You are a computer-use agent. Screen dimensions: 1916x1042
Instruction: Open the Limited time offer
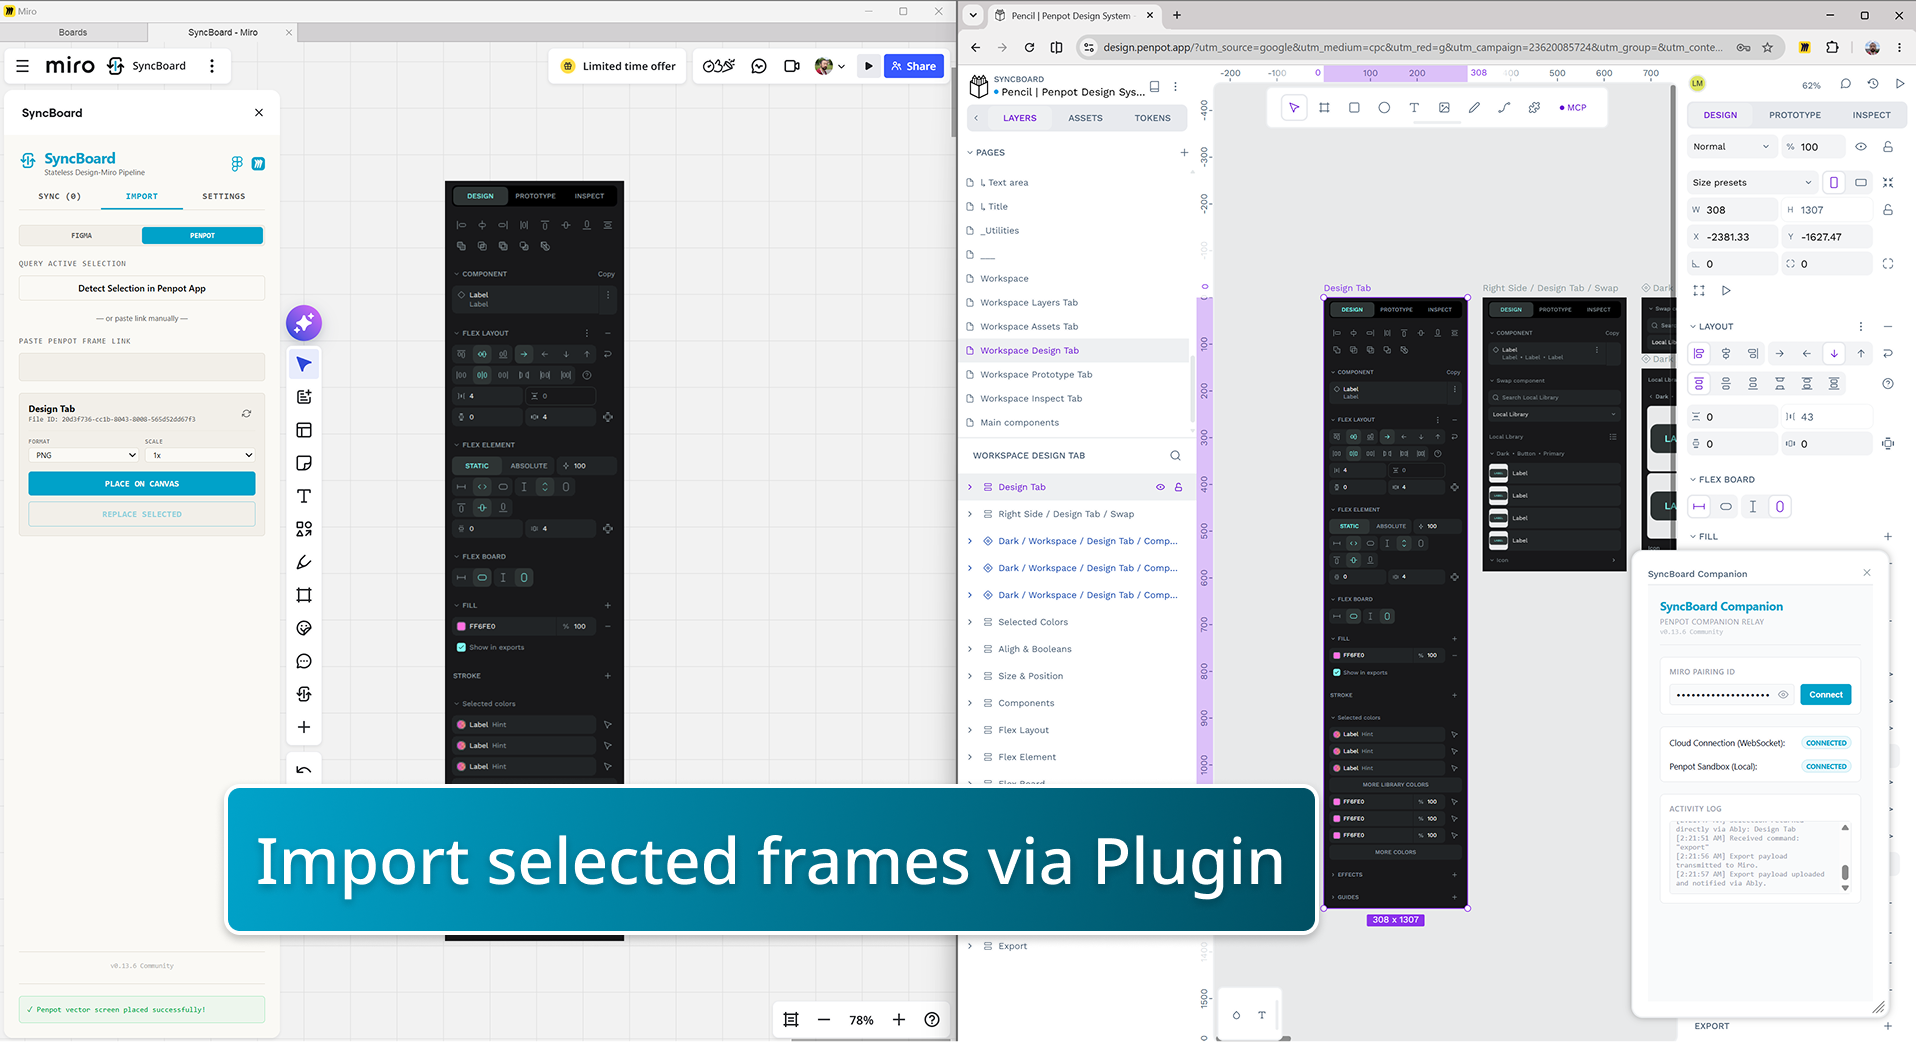pyautogui.click(x=618, y=66)
